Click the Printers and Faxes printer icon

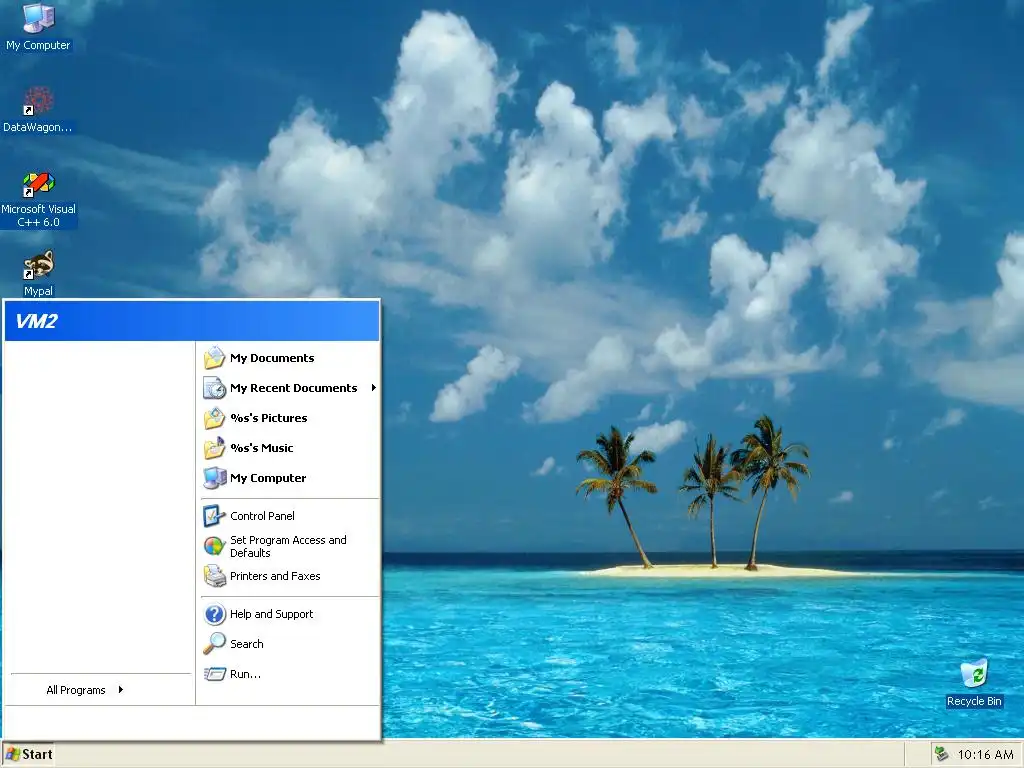(214, 576)
